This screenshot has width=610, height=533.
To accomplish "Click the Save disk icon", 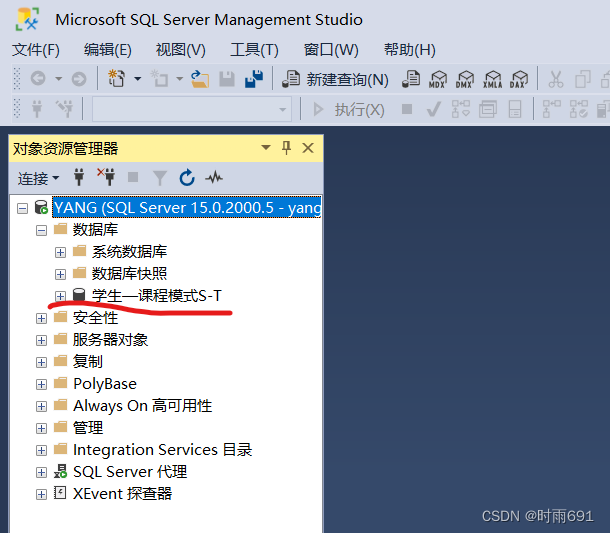I will [227, 79].
